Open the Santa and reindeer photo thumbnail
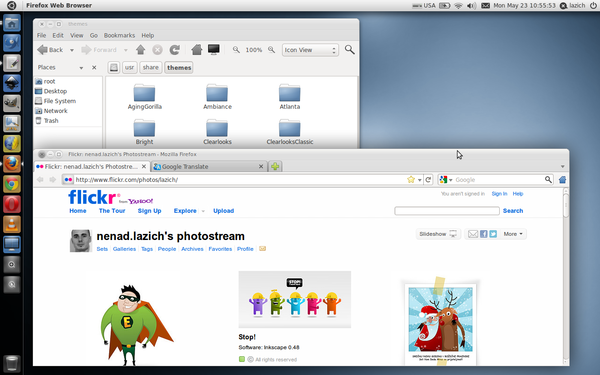Screen dimensions: 600x375 pyautogui.click(x=440, y=321)
